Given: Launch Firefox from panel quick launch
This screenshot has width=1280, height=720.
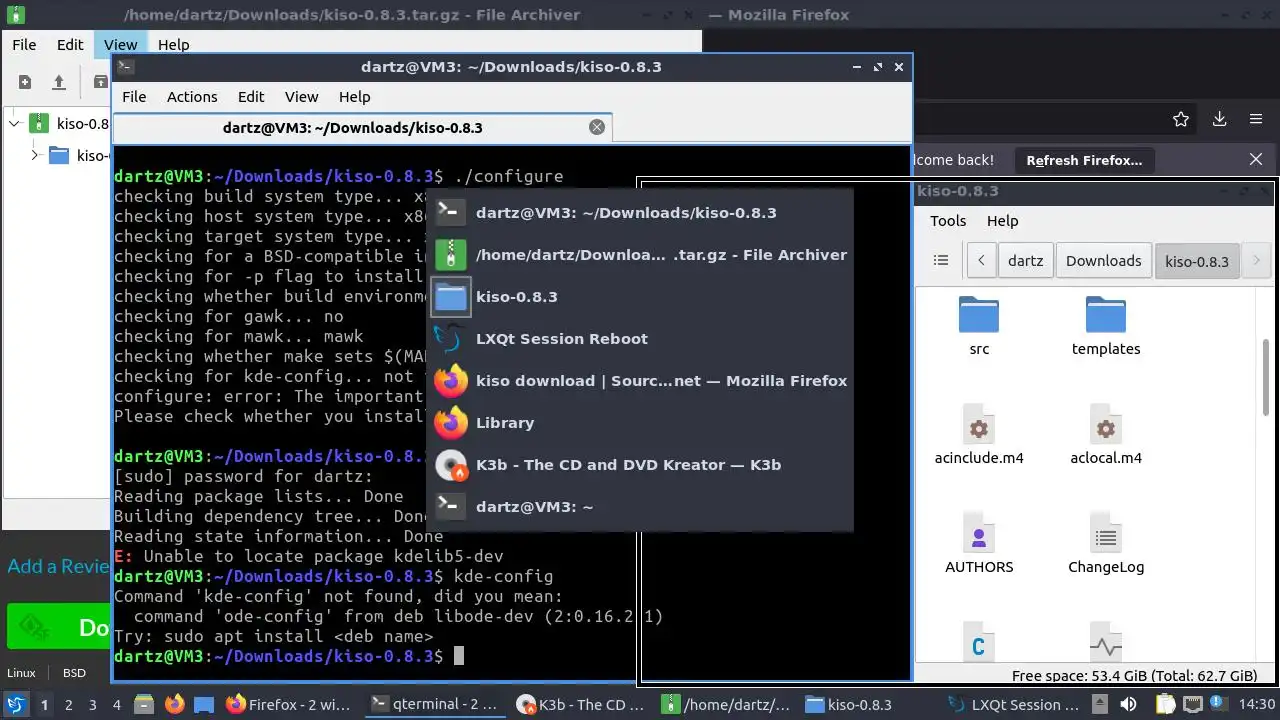Looking at the screenshot, I should tap(175, 704).
